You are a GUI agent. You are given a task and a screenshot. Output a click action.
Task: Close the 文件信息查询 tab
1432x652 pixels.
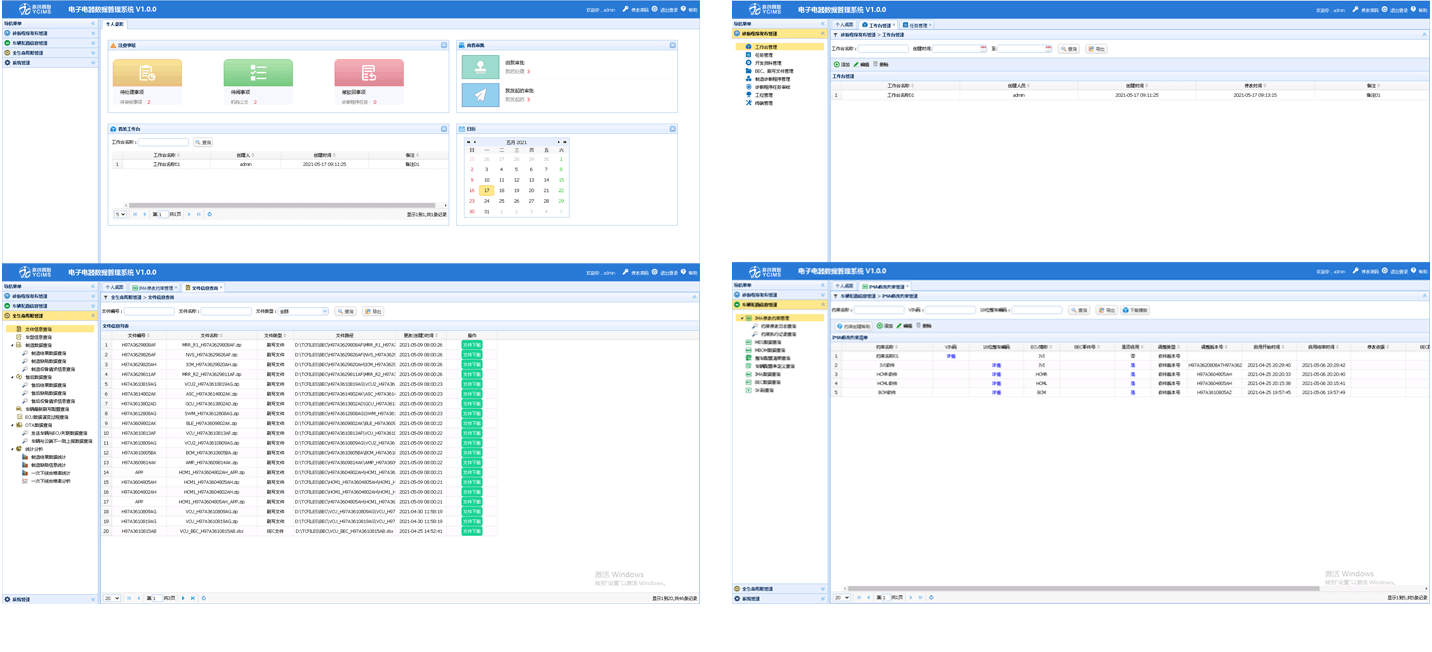221,287
